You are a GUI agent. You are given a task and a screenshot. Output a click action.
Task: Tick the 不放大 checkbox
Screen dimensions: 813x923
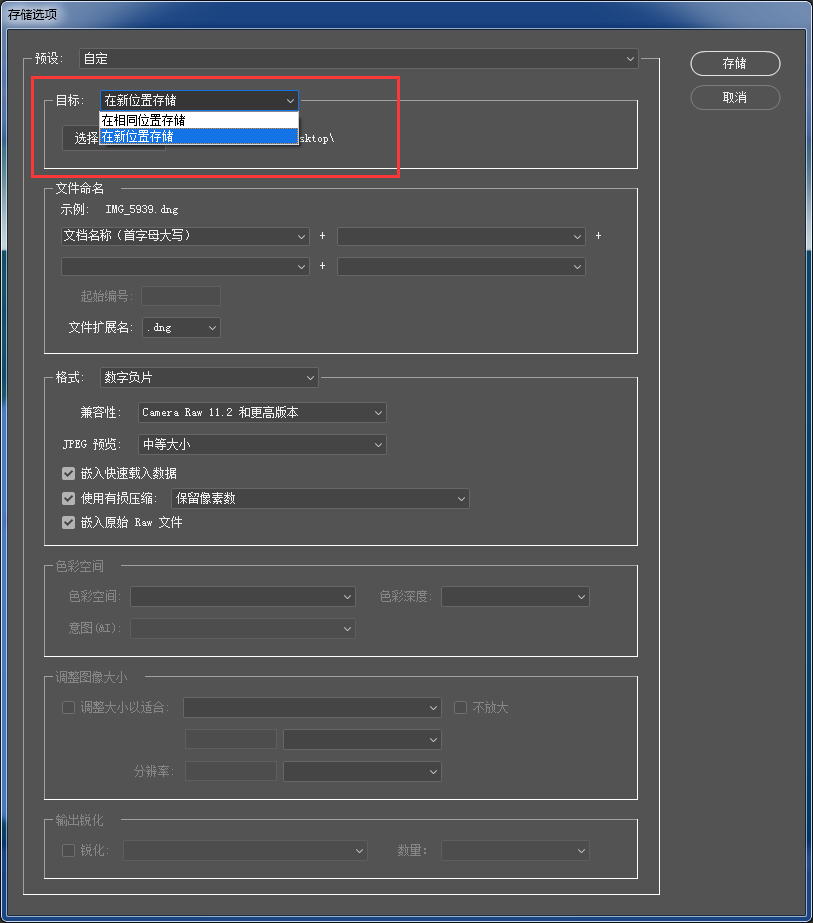pos(460,707)
